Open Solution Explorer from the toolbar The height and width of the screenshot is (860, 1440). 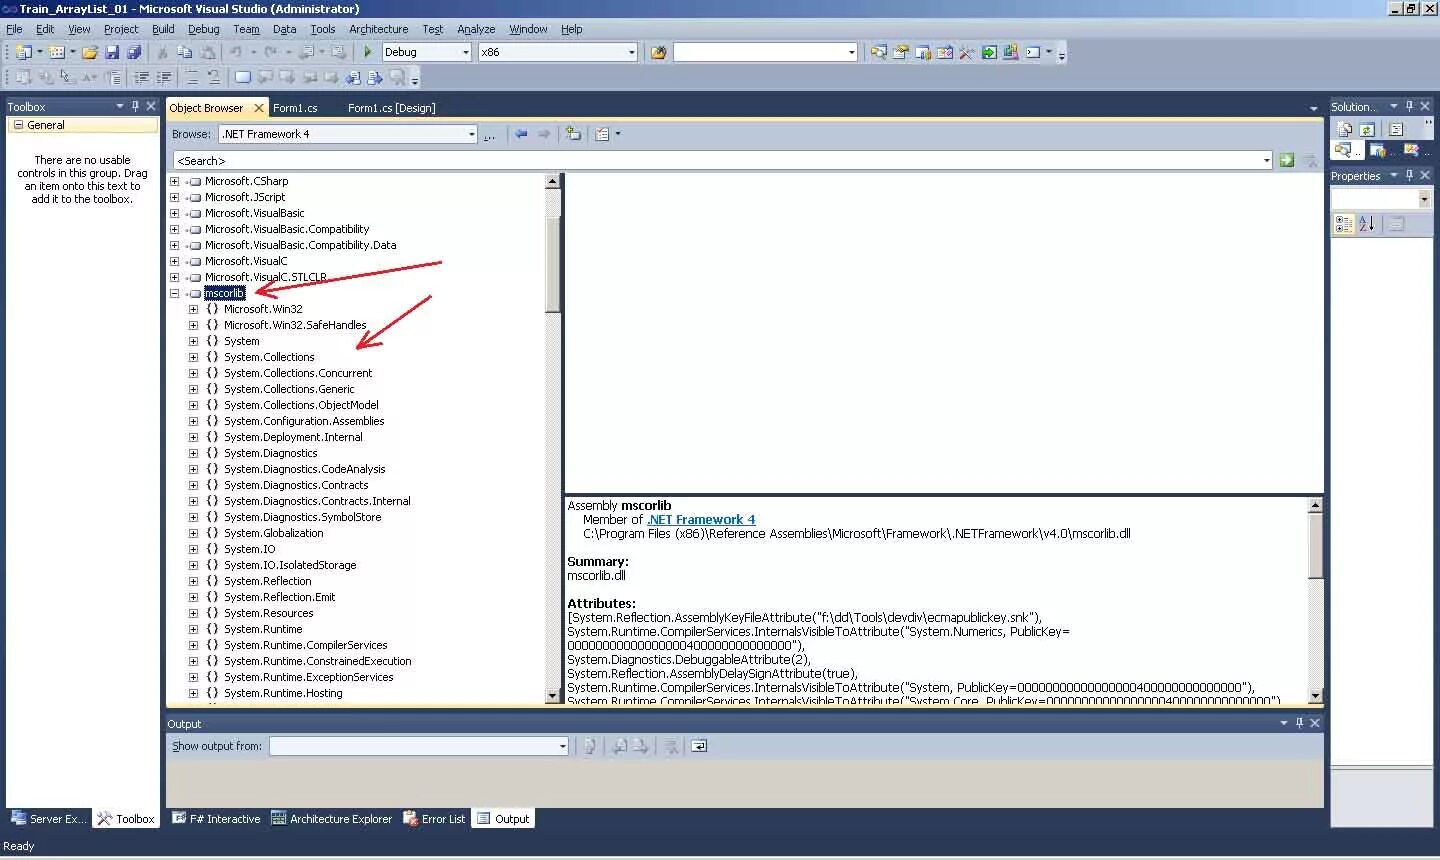click(x=879, y=52)
